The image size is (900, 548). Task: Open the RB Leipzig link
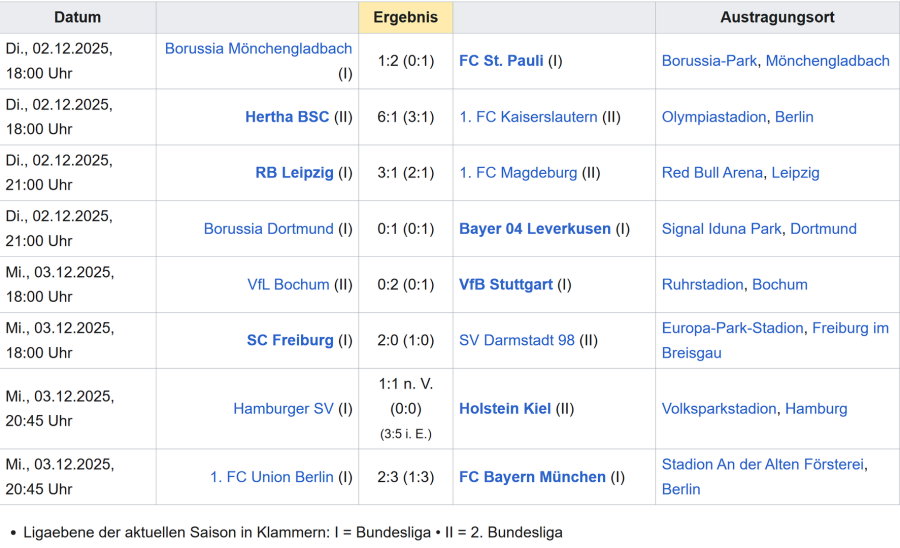pos(294,172)
